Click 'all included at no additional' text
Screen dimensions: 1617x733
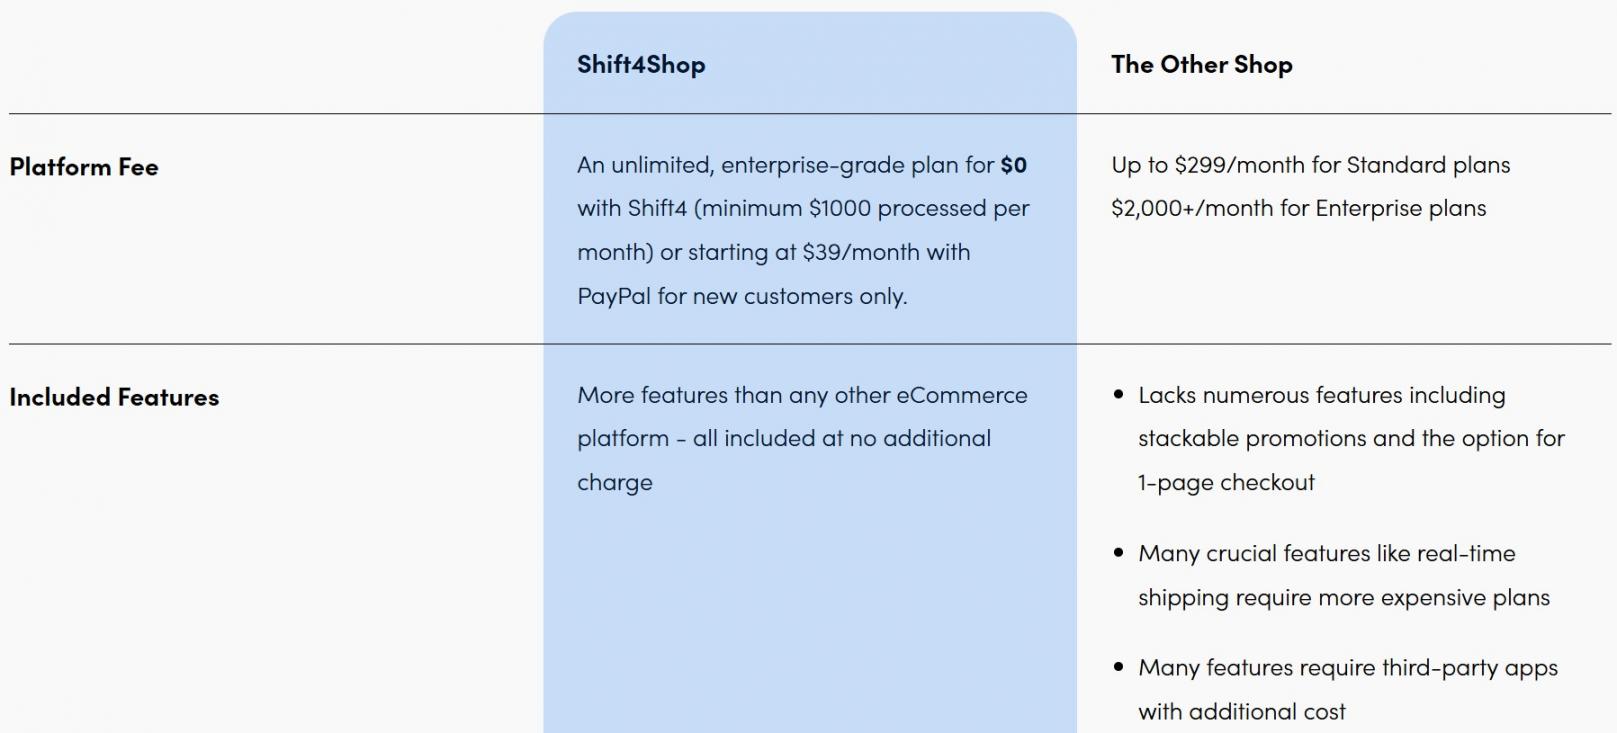click(x=841, y=438)
